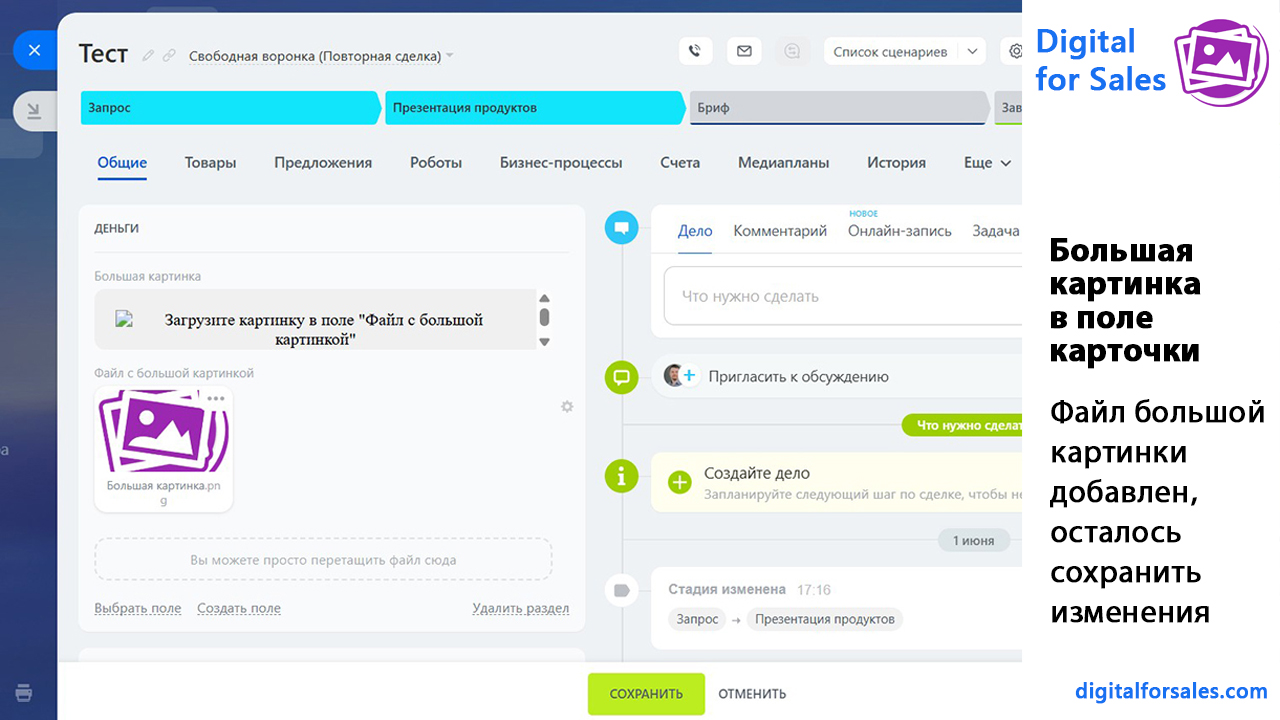Image resolution: width=1280 pixels, height=720 pixels.
Task: Click the Большая картинка.png thumbnail
Action: pos(164,440)
